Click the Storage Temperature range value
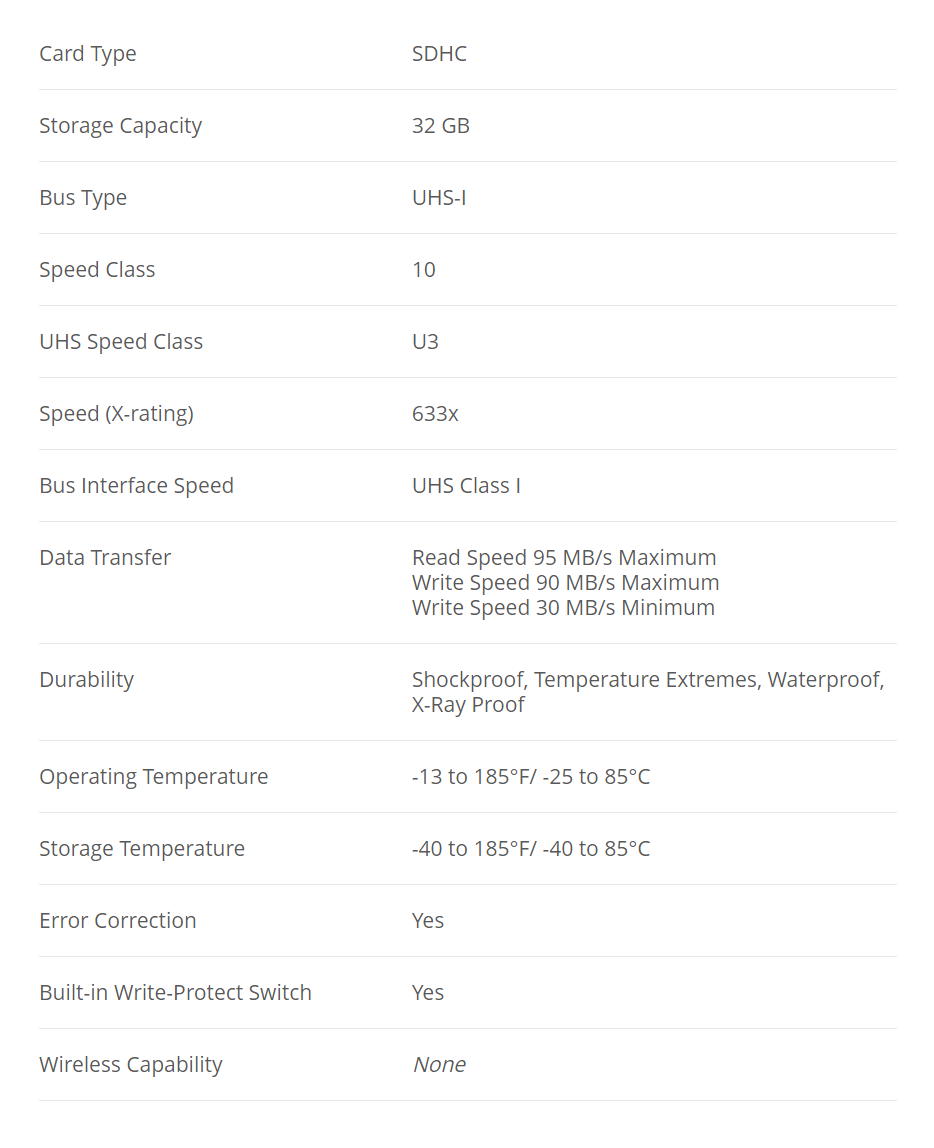Viewport: 934px width, 1148px height. (x=531, y=849)
